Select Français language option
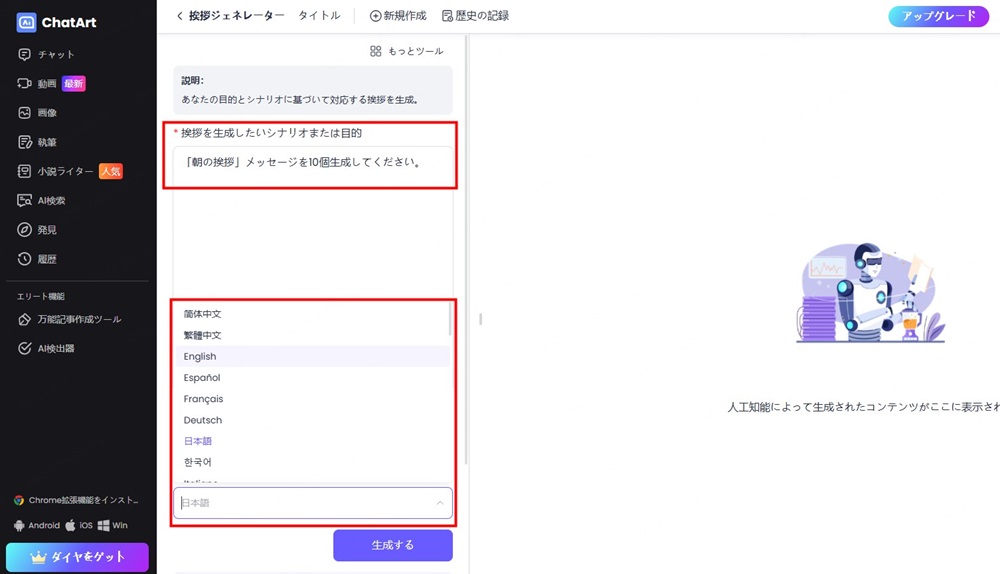 (203, 399)
